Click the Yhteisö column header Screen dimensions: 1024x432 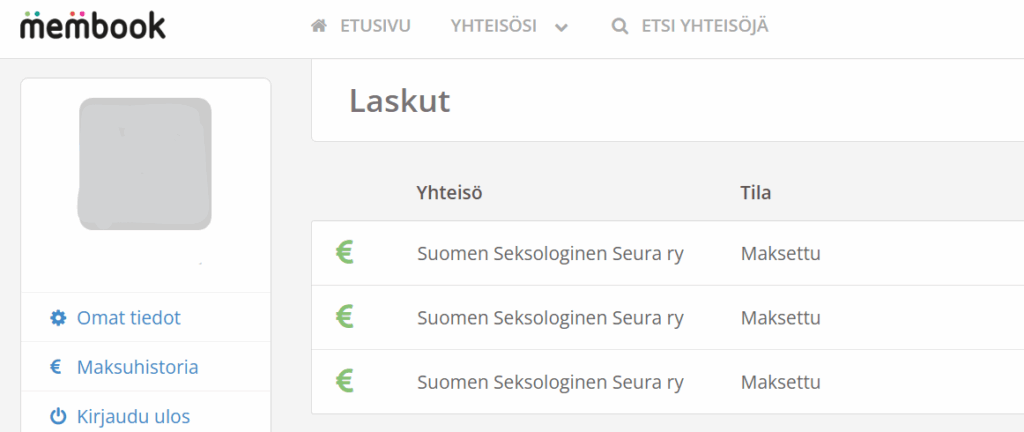click(449, 192)
